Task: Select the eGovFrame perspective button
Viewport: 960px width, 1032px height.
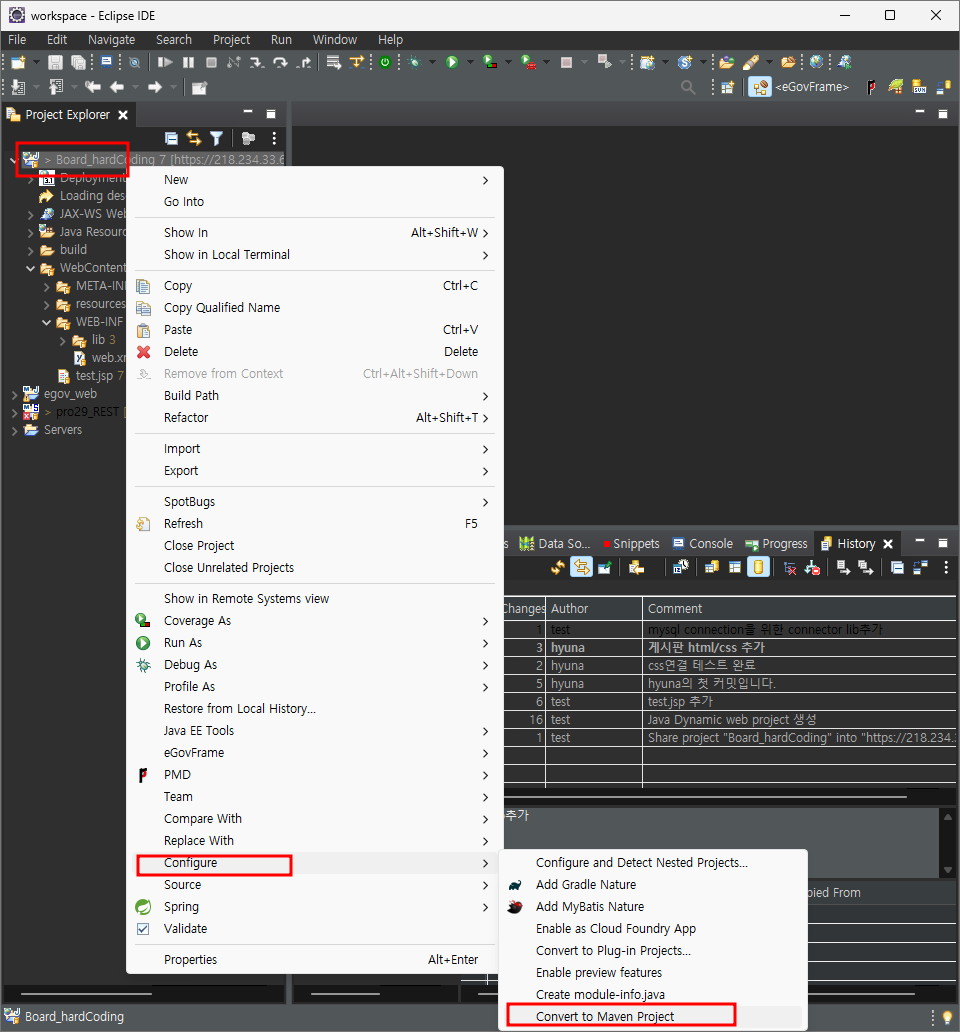Action: 799,87
